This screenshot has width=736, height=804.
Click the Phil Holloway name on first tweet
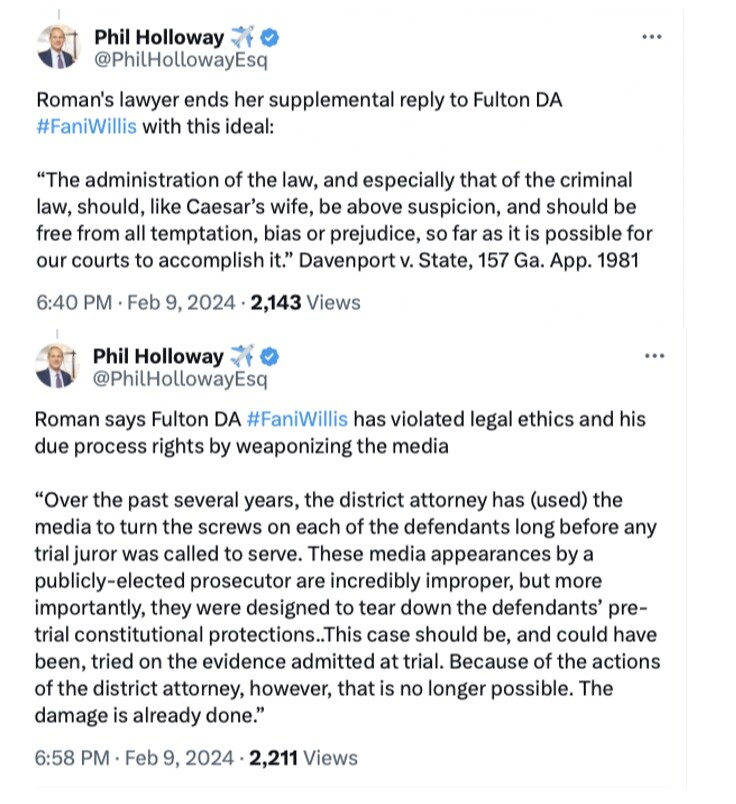pyautogui.click(x=159, y=37)
